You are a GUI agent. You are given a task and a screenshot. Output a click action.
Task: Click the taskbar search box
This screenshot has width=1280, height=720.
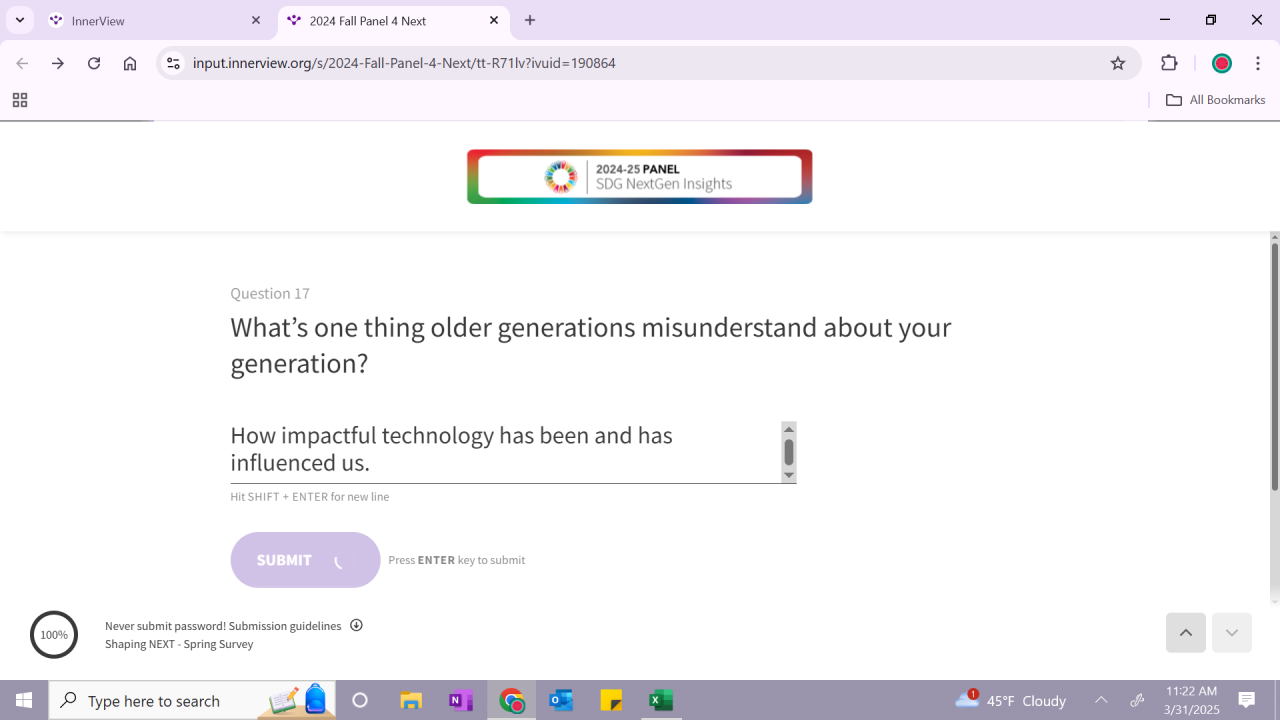pyautogui.click(x=192, y=700)
